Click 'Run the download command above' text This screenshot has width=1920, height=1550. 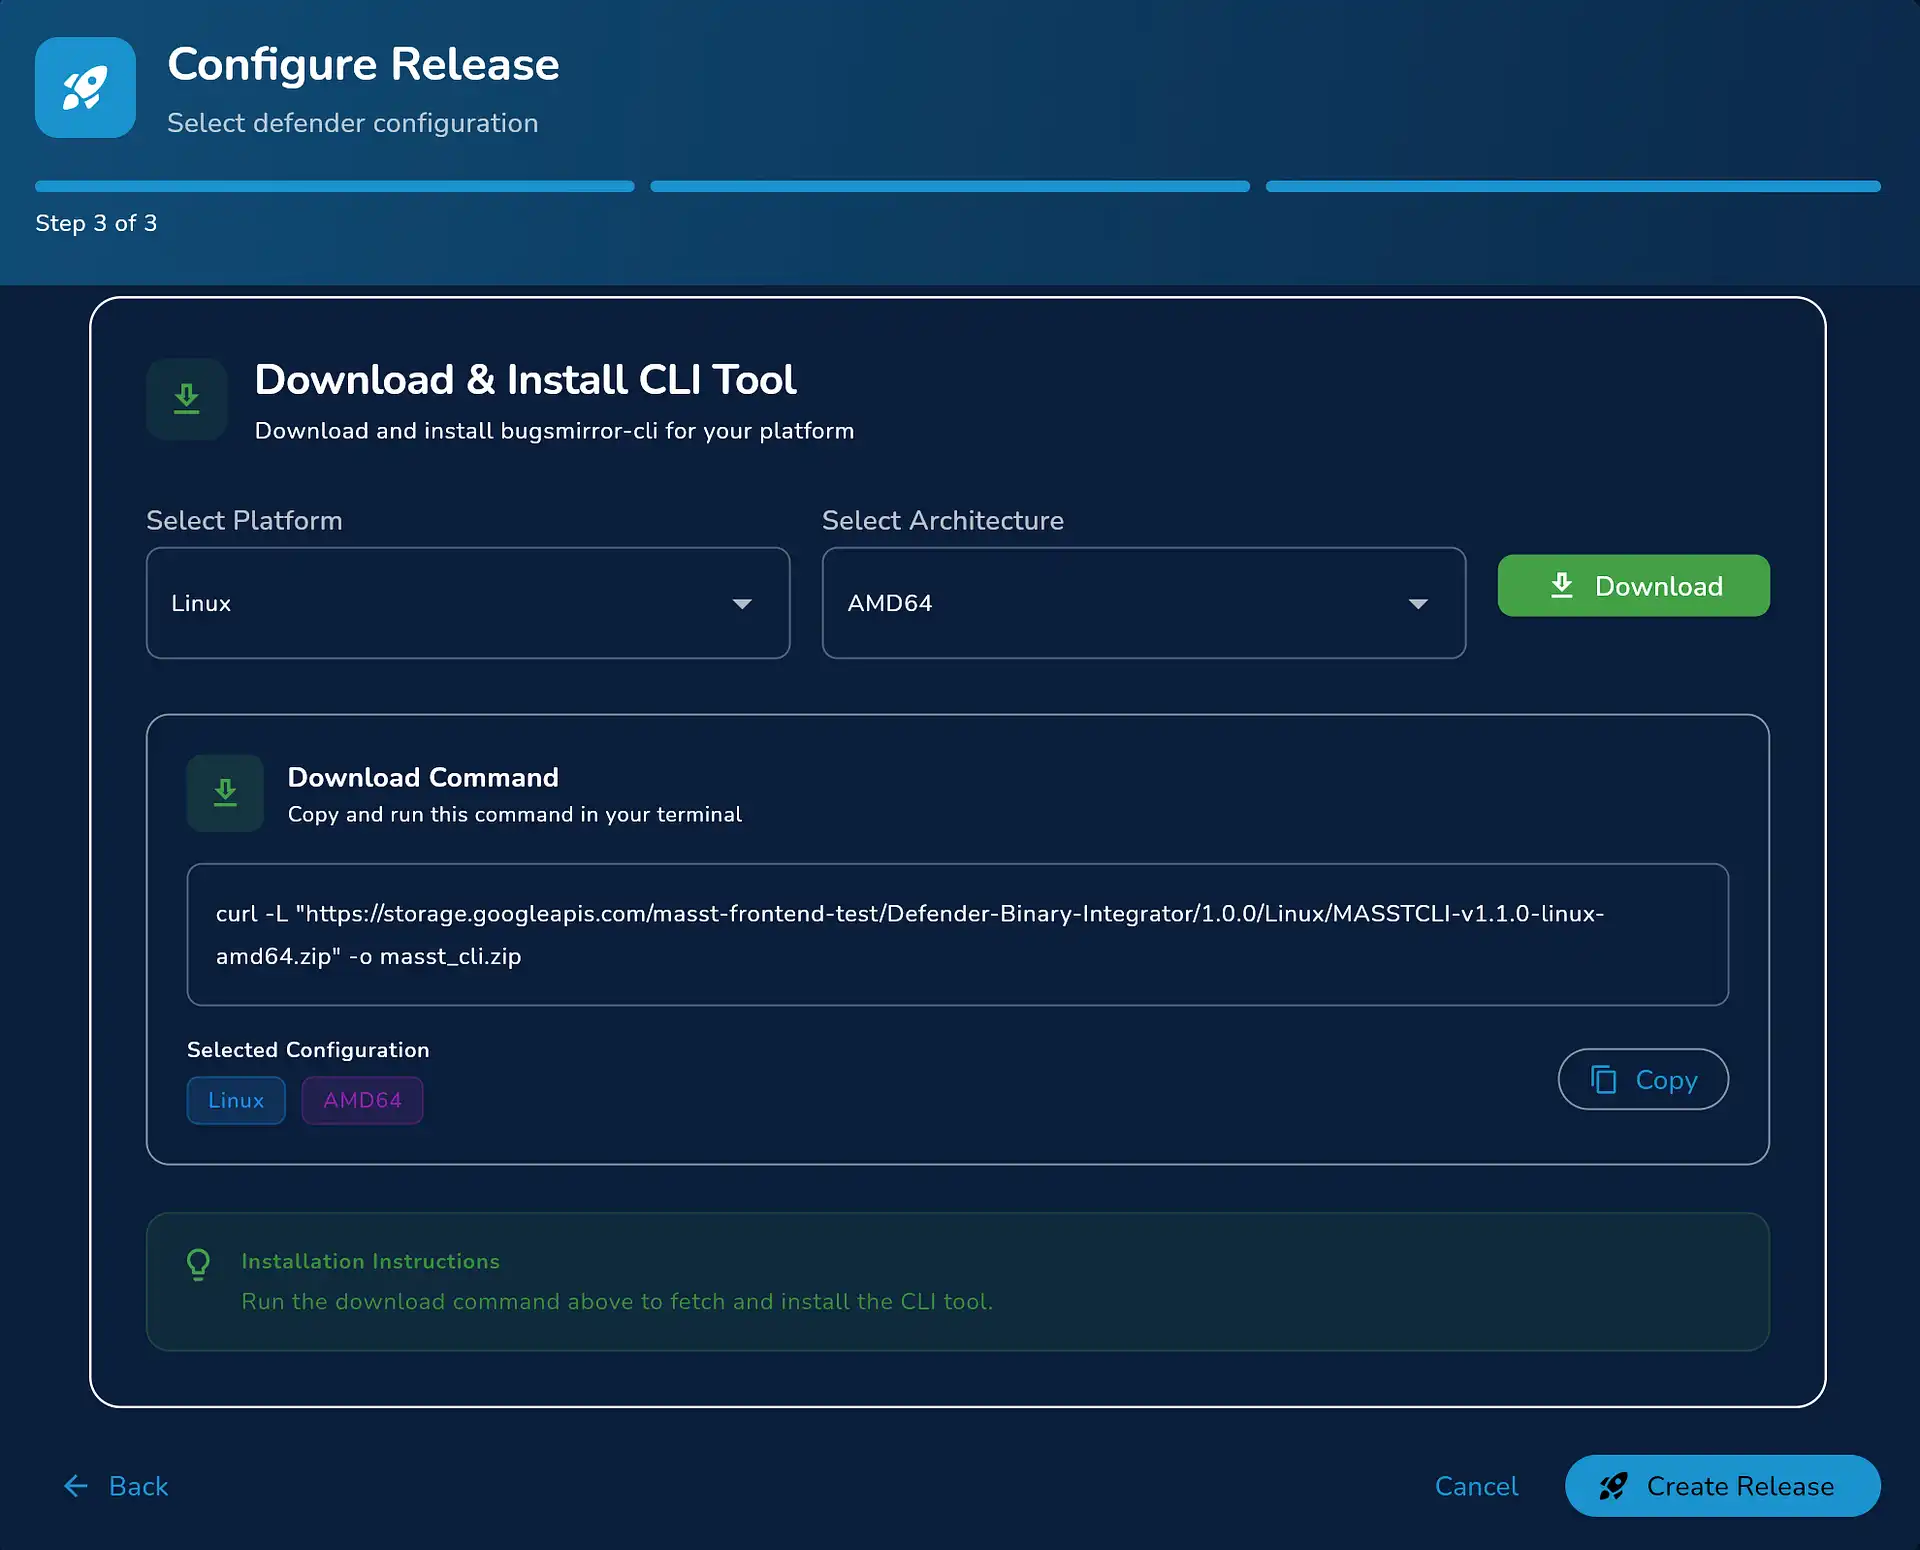coord(617,1301)
